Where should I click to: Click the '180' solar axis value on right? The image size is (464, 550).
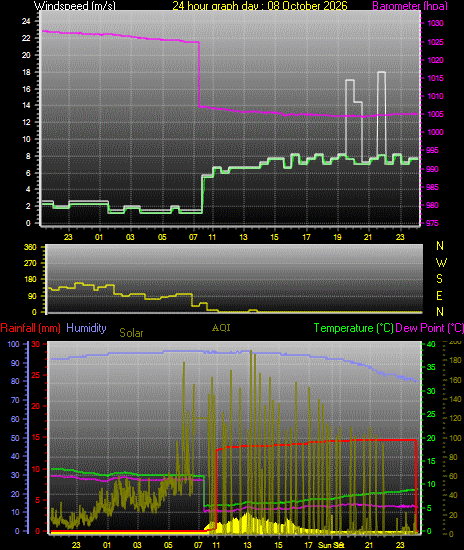[x=456, y=360]
